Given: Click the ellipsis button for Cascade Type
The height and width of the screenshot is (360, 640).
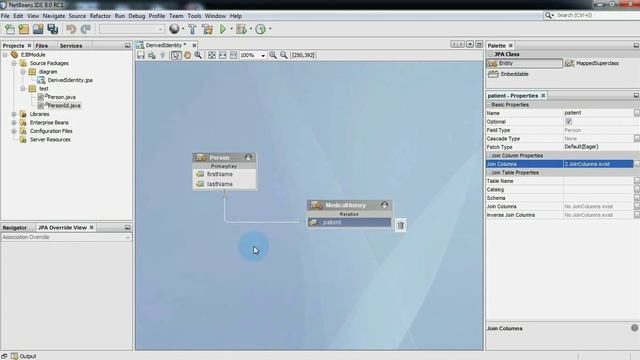Looking at the screenshot, I should (x=637, y=139).
